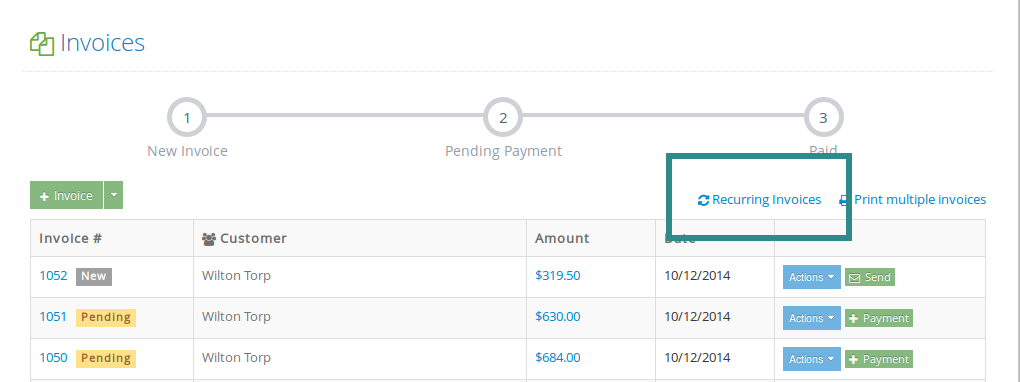1020x382 pixels.
Task: Open invoice number 1051
Action: pos(53,317)
